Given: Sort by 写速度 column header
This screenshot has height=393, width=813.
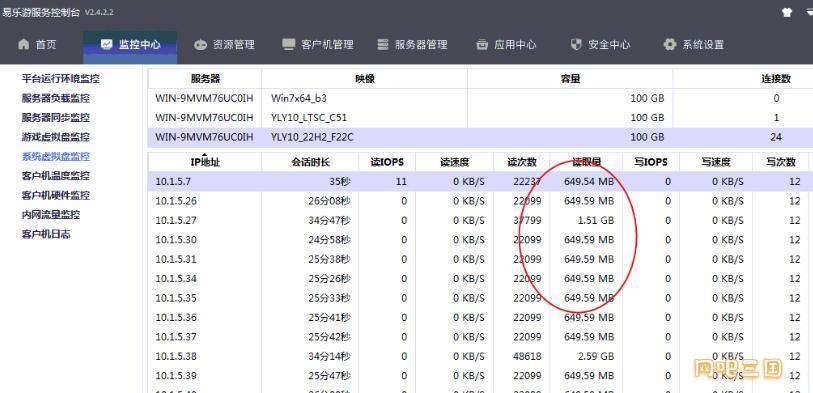Looking at the screenshot, I should tap(716, 162).
